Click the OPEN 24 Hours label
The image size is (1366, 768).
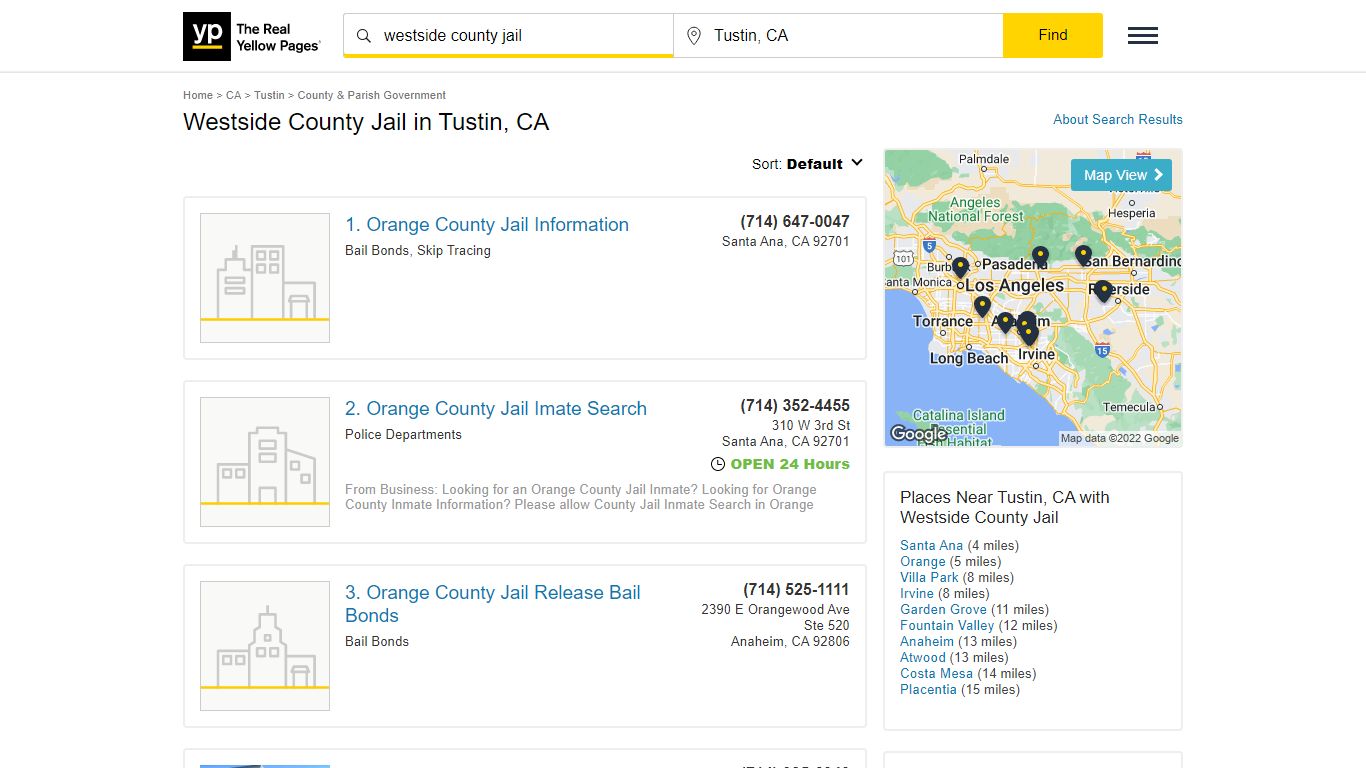click(x=790, y=464)
